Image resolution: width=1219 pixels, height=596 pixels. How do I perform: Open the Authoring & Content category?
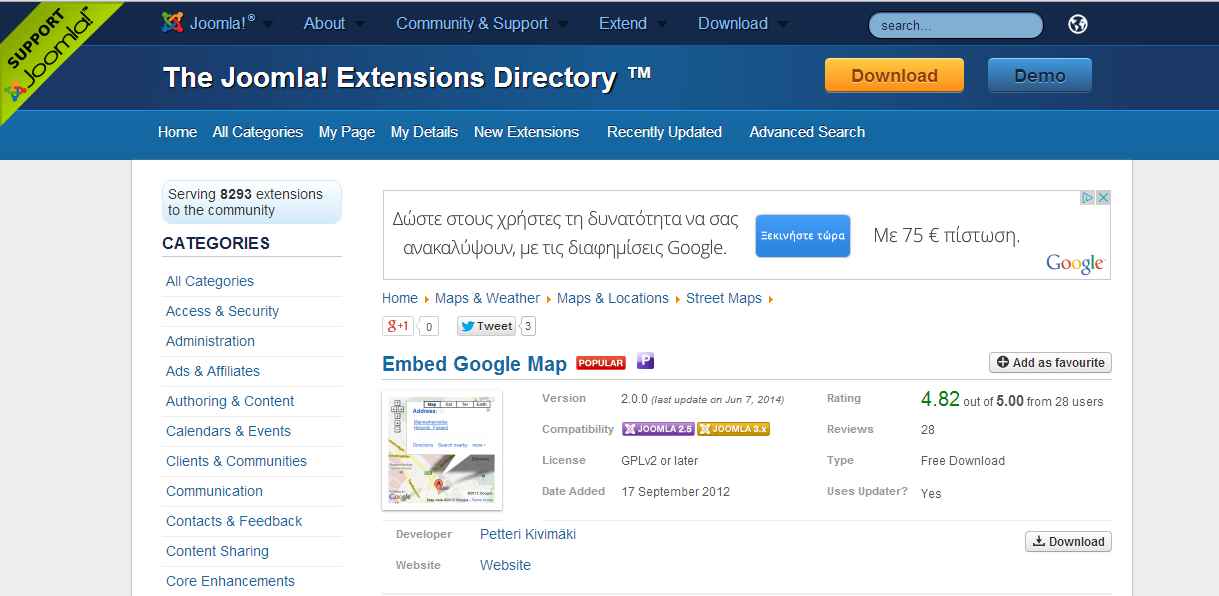click(x=230, y=401)
